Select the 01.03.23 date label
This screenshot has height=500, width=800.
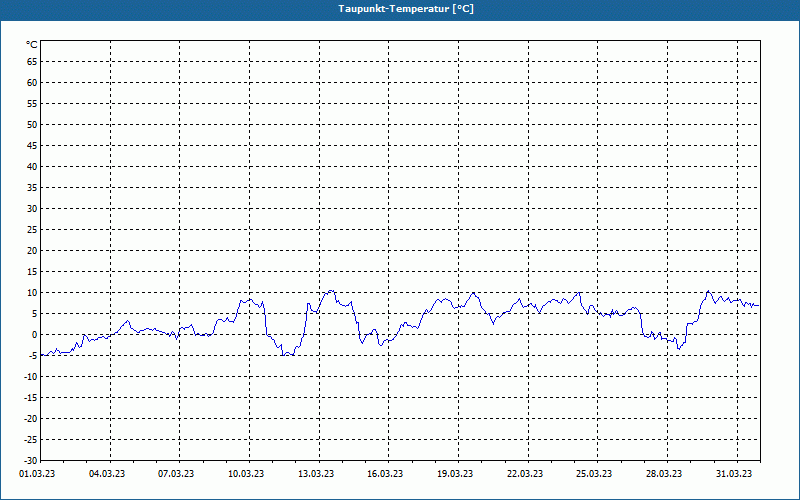click(x=37, y=473)
